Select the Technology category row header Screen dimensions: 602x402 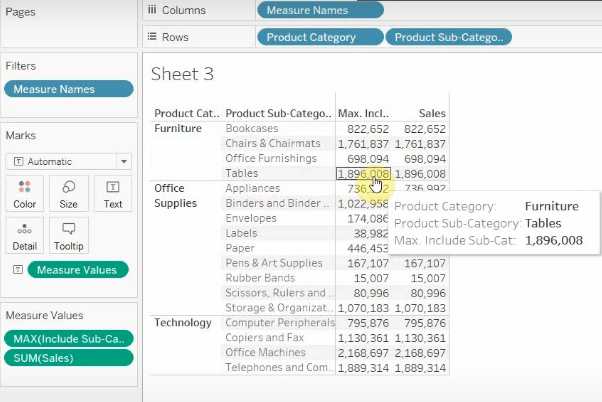pyautogui.click(x=183, y=323)
